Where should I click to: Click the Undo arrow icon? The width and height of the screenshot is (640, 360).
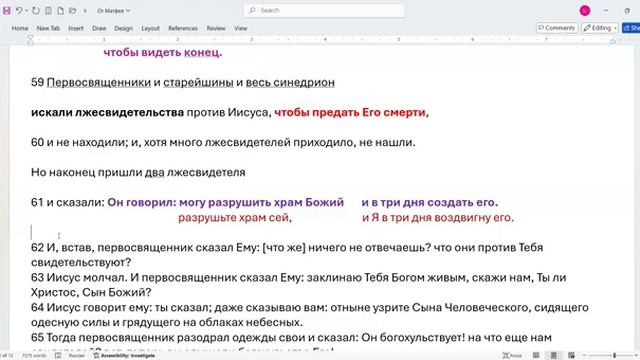(19, 11)
